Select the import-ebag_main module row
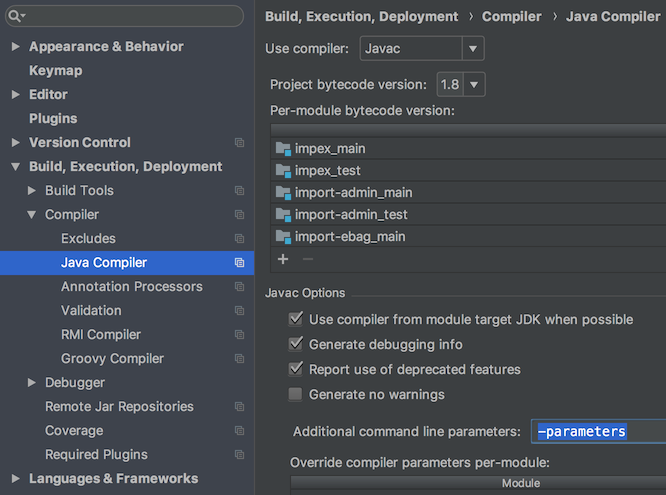666x495 pixels. pyautogui.click(x=350, y=237)
